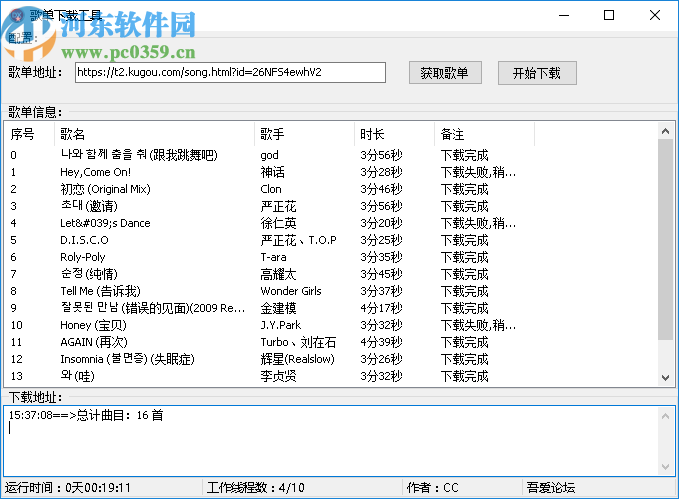Click inside the download log text area
679x499 pixels.
(x=331, y=441)
